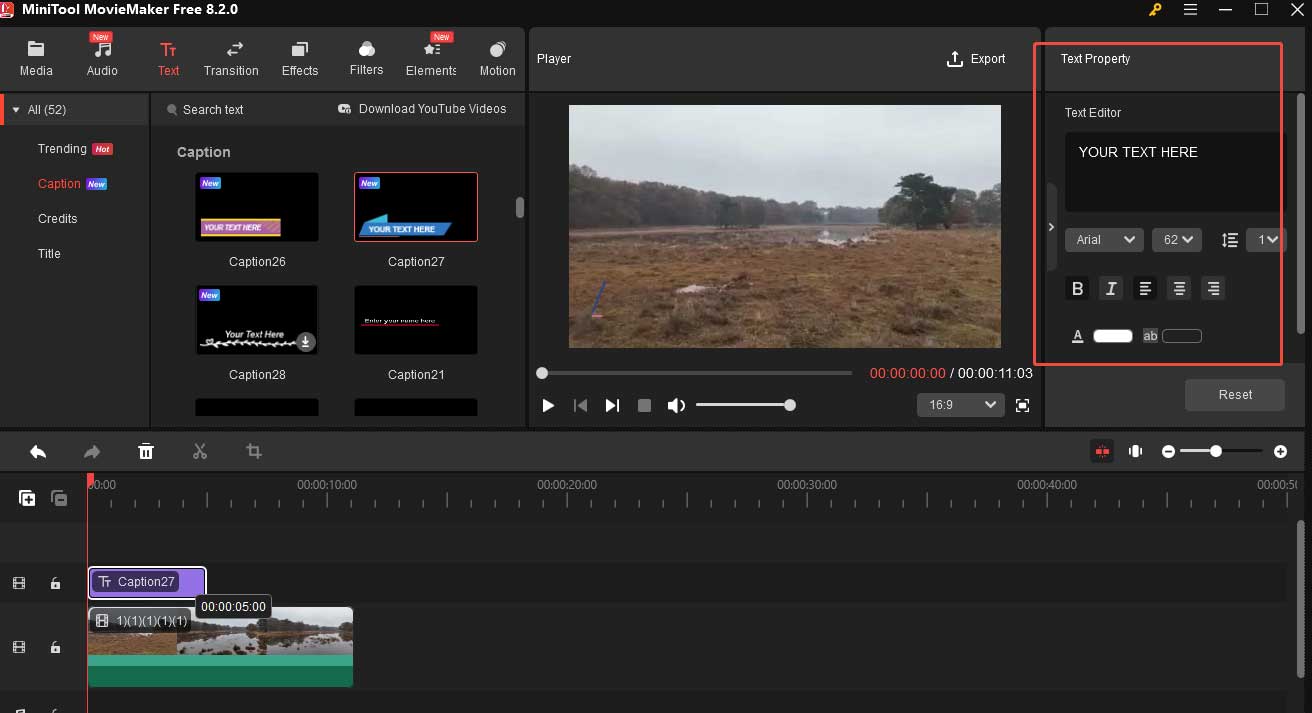Delete the selected clip
The width and height of the screenshot is (1312, 713).
point(146,452)
